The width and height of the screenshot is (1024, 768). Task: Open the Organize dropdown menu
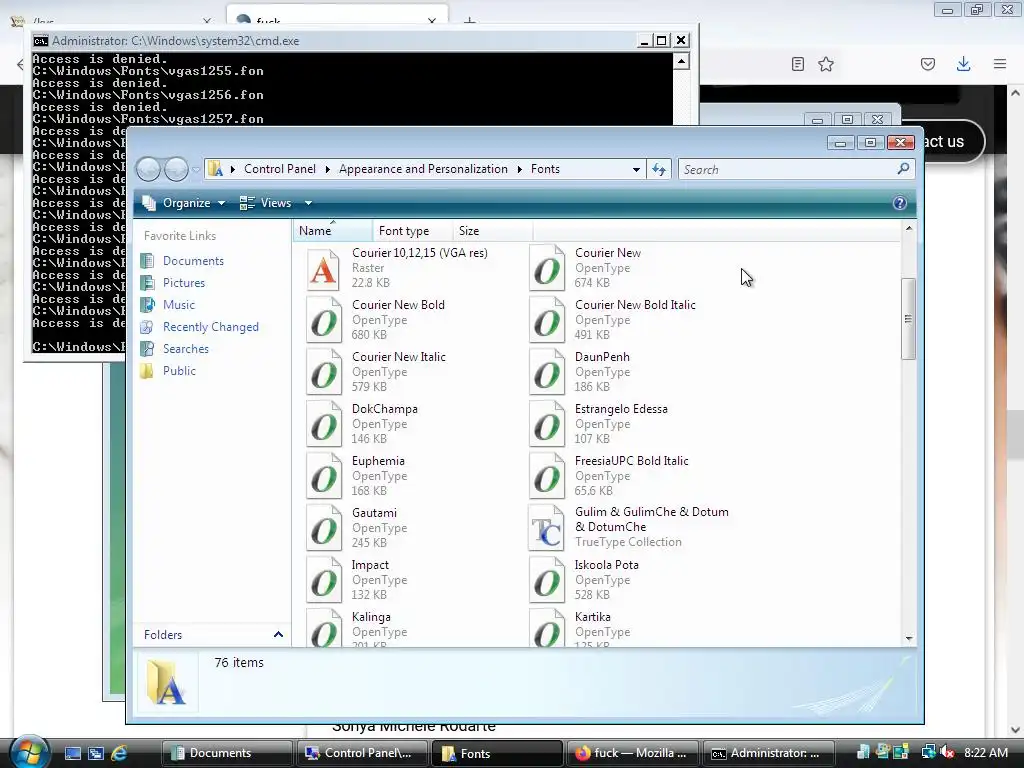pos(184,203)
